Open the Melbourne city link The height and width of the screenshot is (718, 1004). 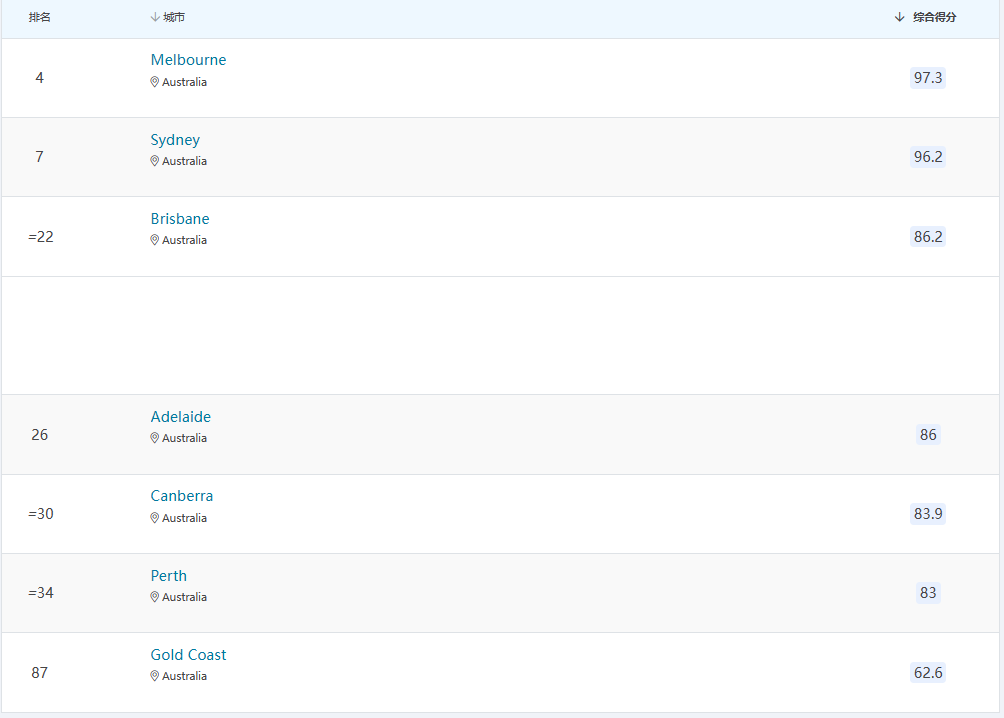(x=188, y=60)
